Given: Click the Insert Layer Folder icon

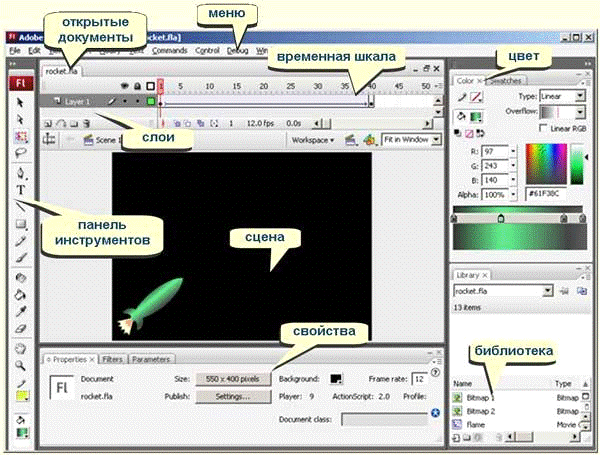Looking at the screenshot, I should click(x=74, y=124).
